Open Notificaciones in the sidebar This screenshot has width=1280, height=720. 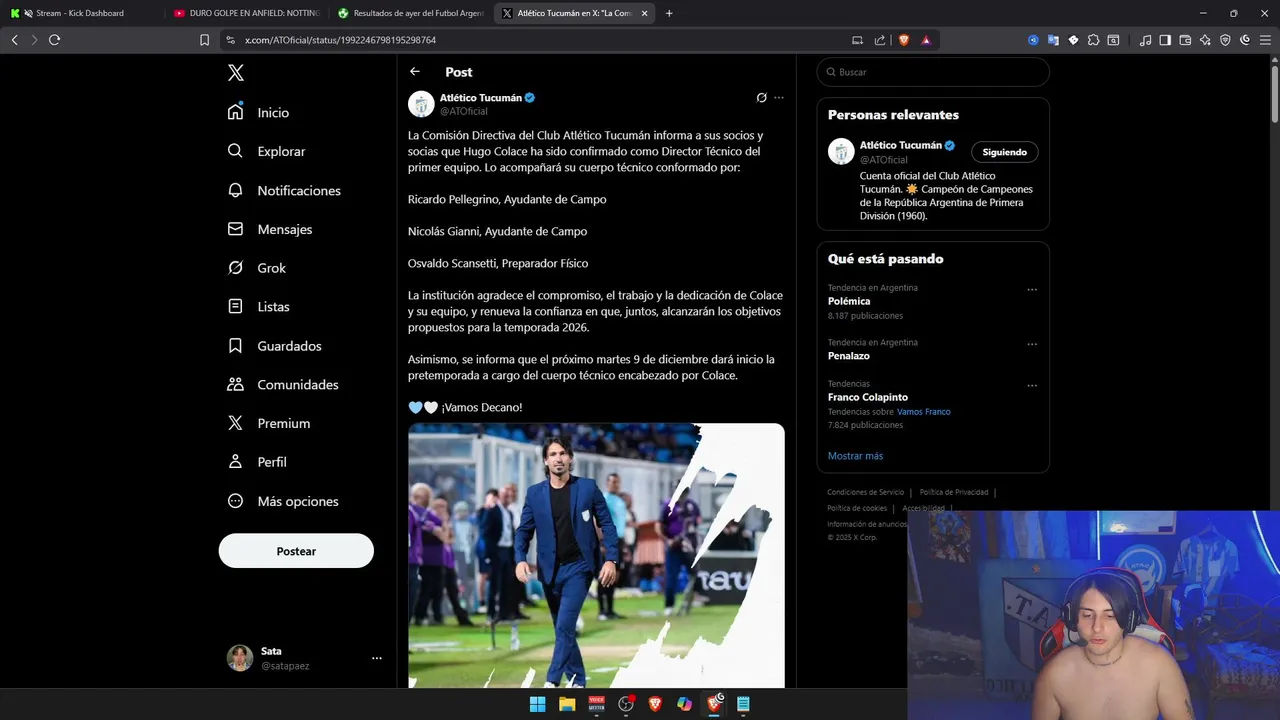pos(284,190)
